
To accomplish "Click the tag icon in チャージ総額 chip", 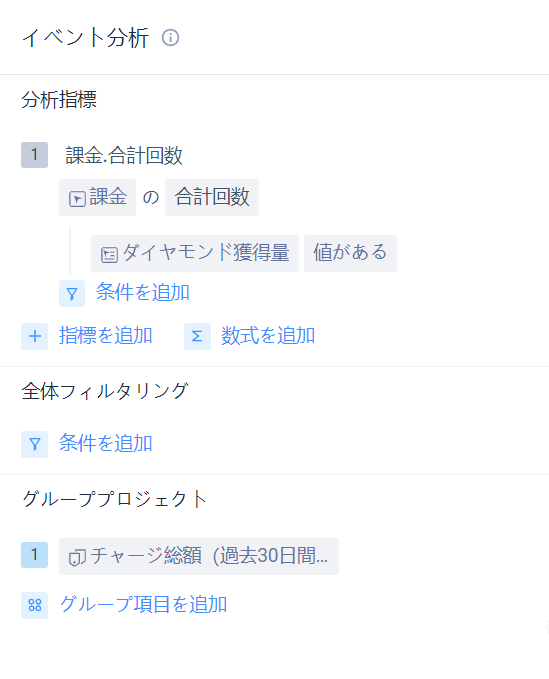I will [77, 558].
